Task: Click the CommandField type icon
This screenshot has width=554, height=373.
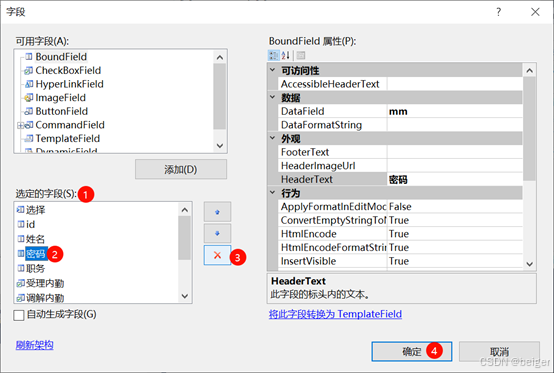Action: (x=29, y=125)
